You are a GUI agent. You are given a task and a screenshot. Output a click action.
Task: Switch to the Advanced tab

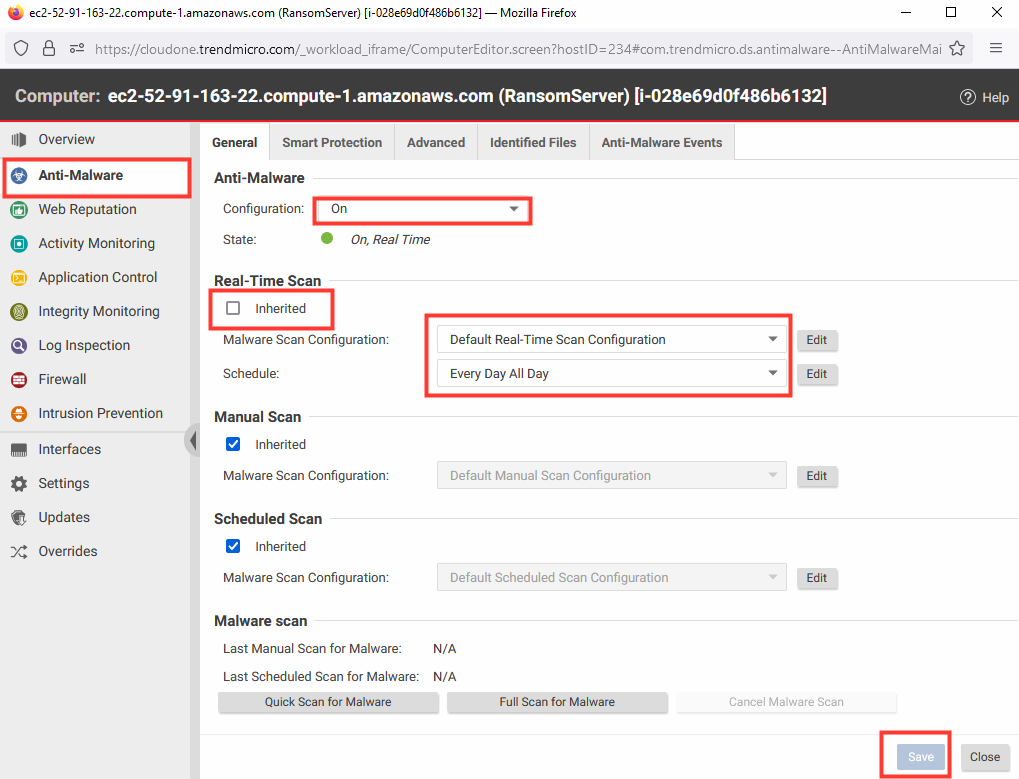tap(436, 142)
